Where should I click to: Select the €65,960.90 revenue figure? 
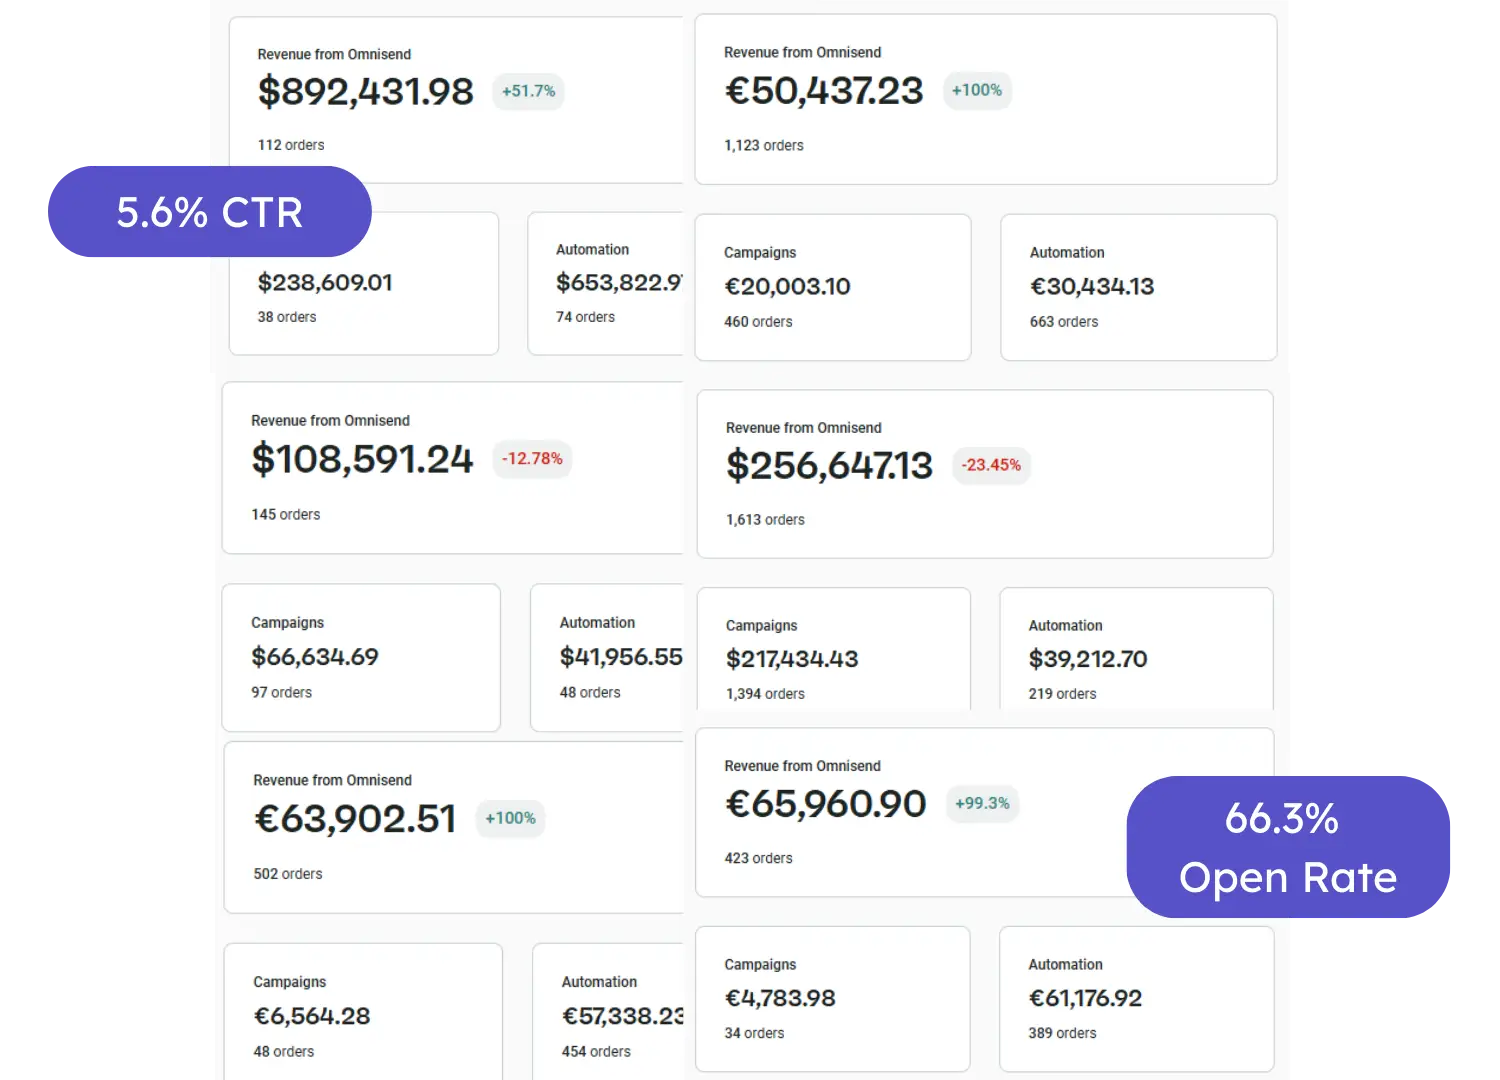[826, 804]
